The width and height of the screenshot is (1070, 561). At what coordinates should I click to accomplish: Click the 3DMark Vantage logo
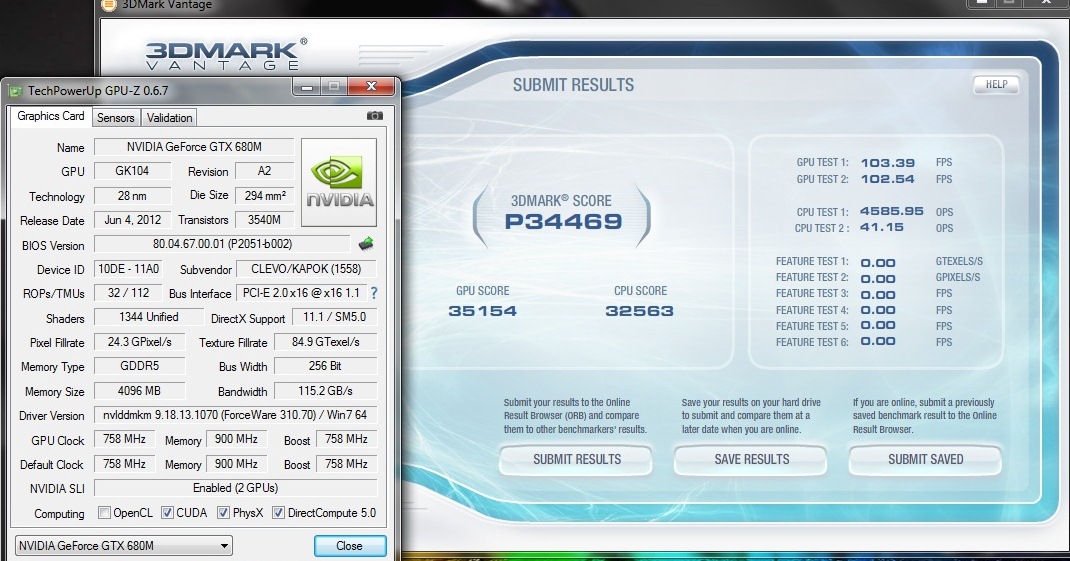click(x=227, y=55)
